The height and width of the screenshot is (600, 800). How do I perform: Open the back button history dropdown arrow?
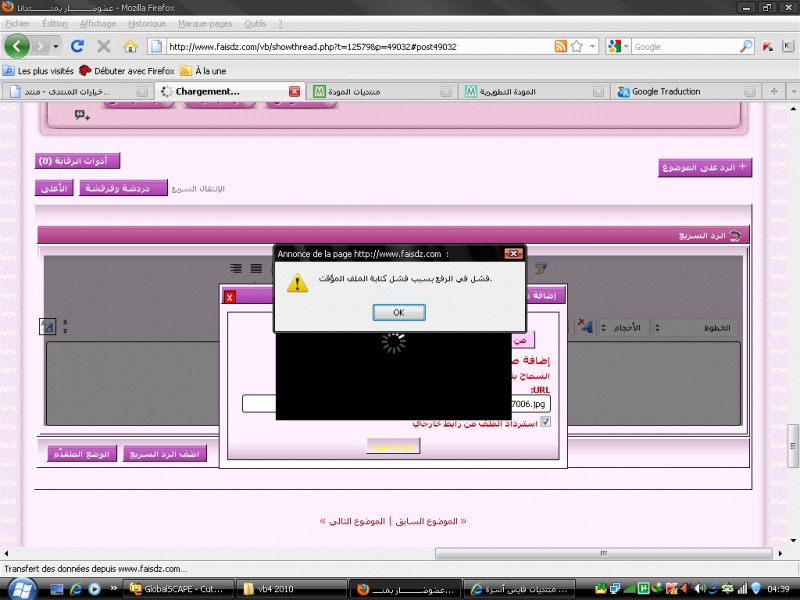56,46
